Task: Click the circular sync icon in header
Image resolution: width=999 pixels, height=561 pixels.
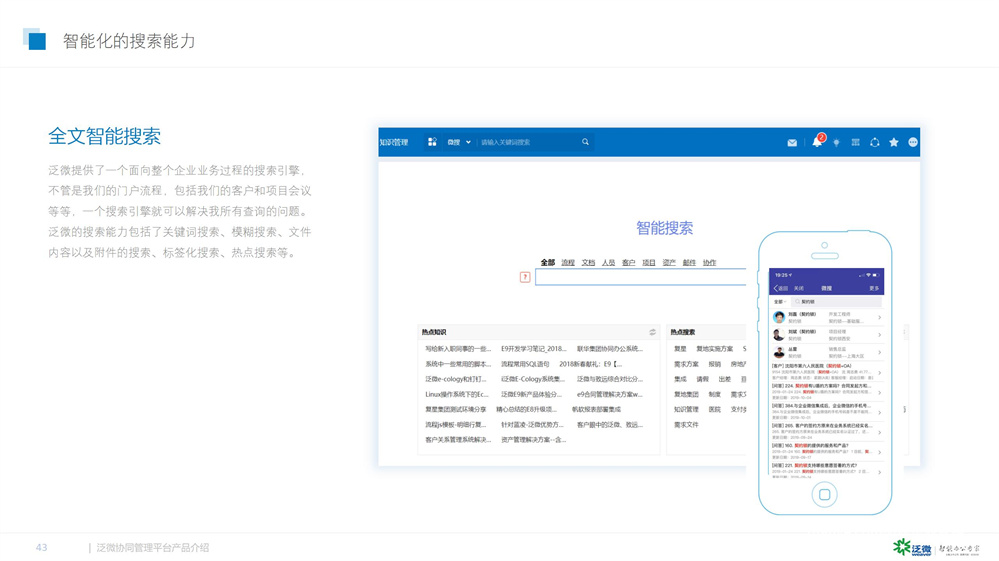Action: (x=875, y=142)
